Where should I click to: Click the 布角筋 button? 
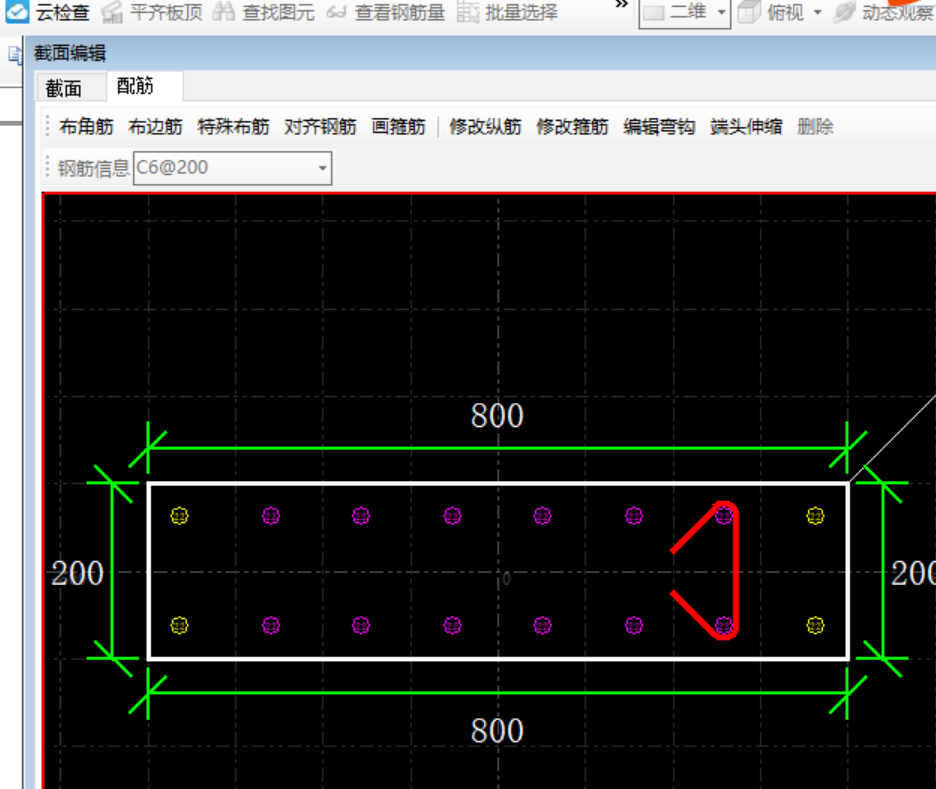tap(86, 127)
